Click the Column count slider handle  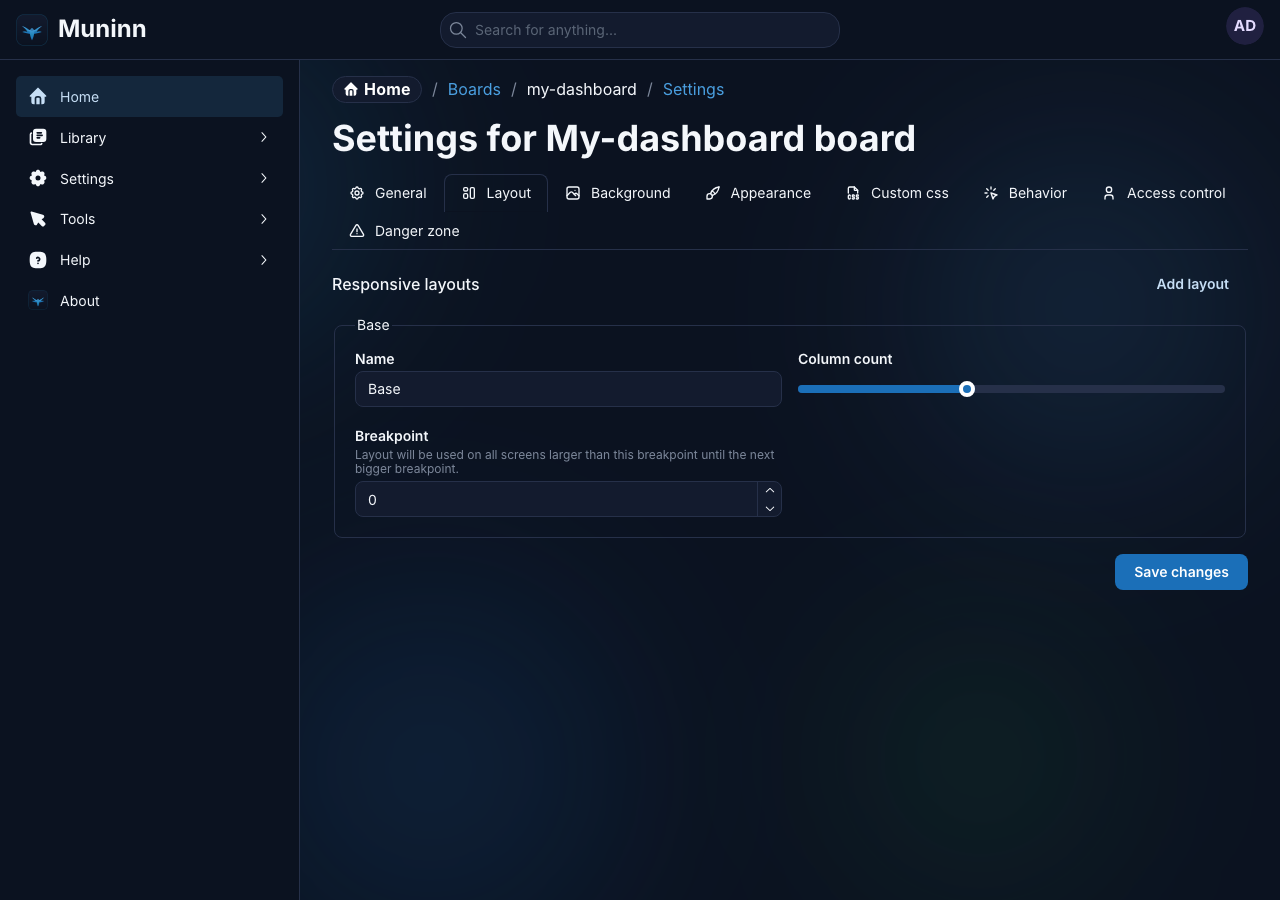click(x=967, y=389)
